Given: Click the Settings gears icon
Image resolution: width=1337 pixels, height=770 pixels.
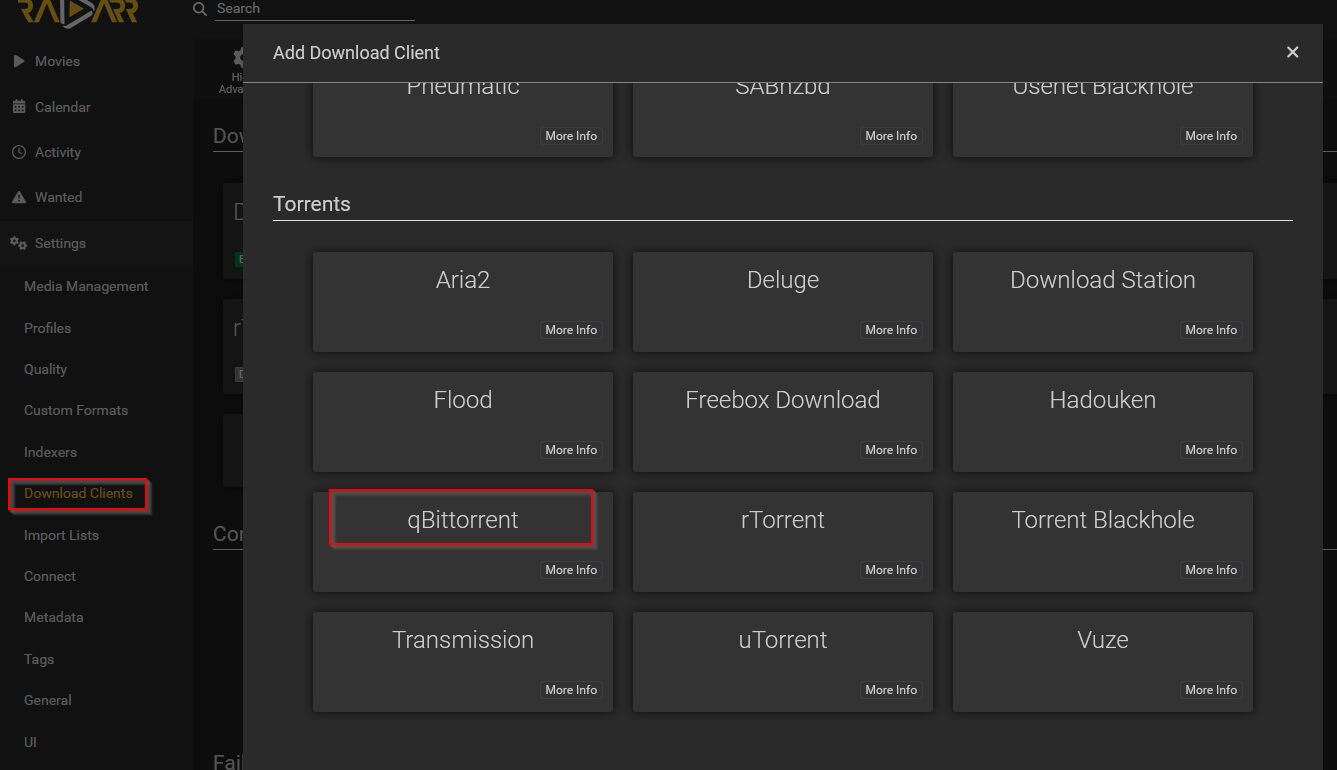Looking at the screenshot, I should 18,243.
